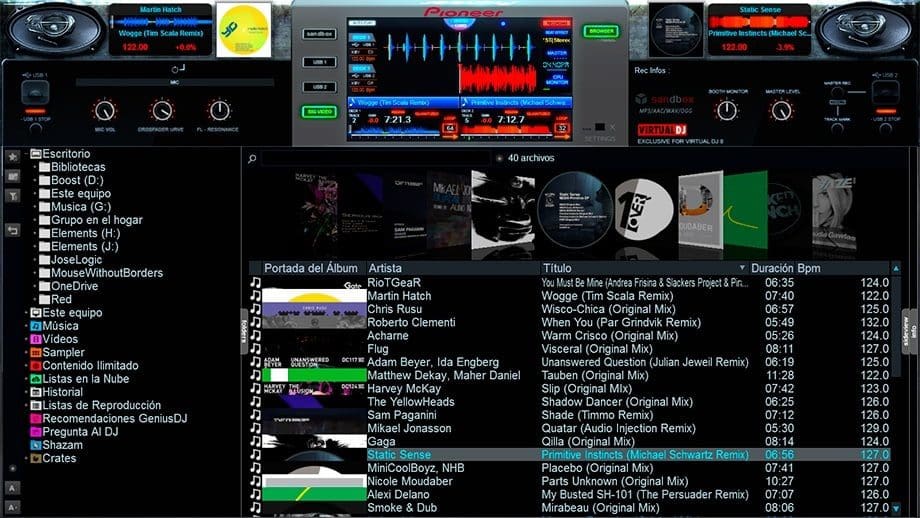Viewport: 920px width, 518px height.
Task: Toggle the USB 1 source button
Action: click(320, 62)
